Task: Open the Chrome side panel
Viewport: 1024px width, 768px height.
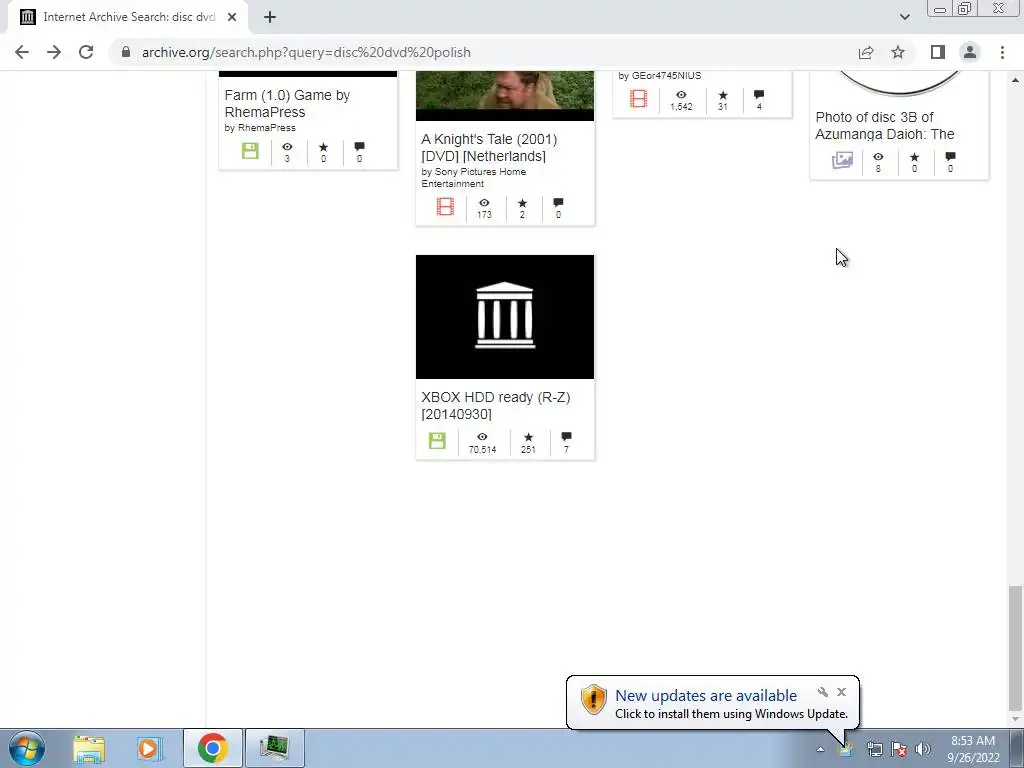Action: (x=938, y=52)
